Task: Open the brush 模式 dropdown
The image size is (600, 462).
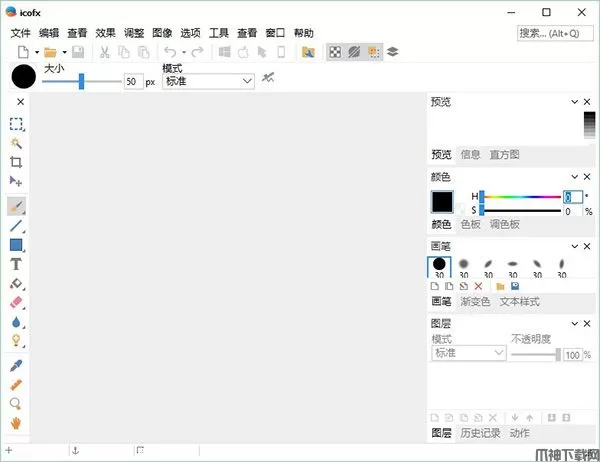Action: pos(208,82)
